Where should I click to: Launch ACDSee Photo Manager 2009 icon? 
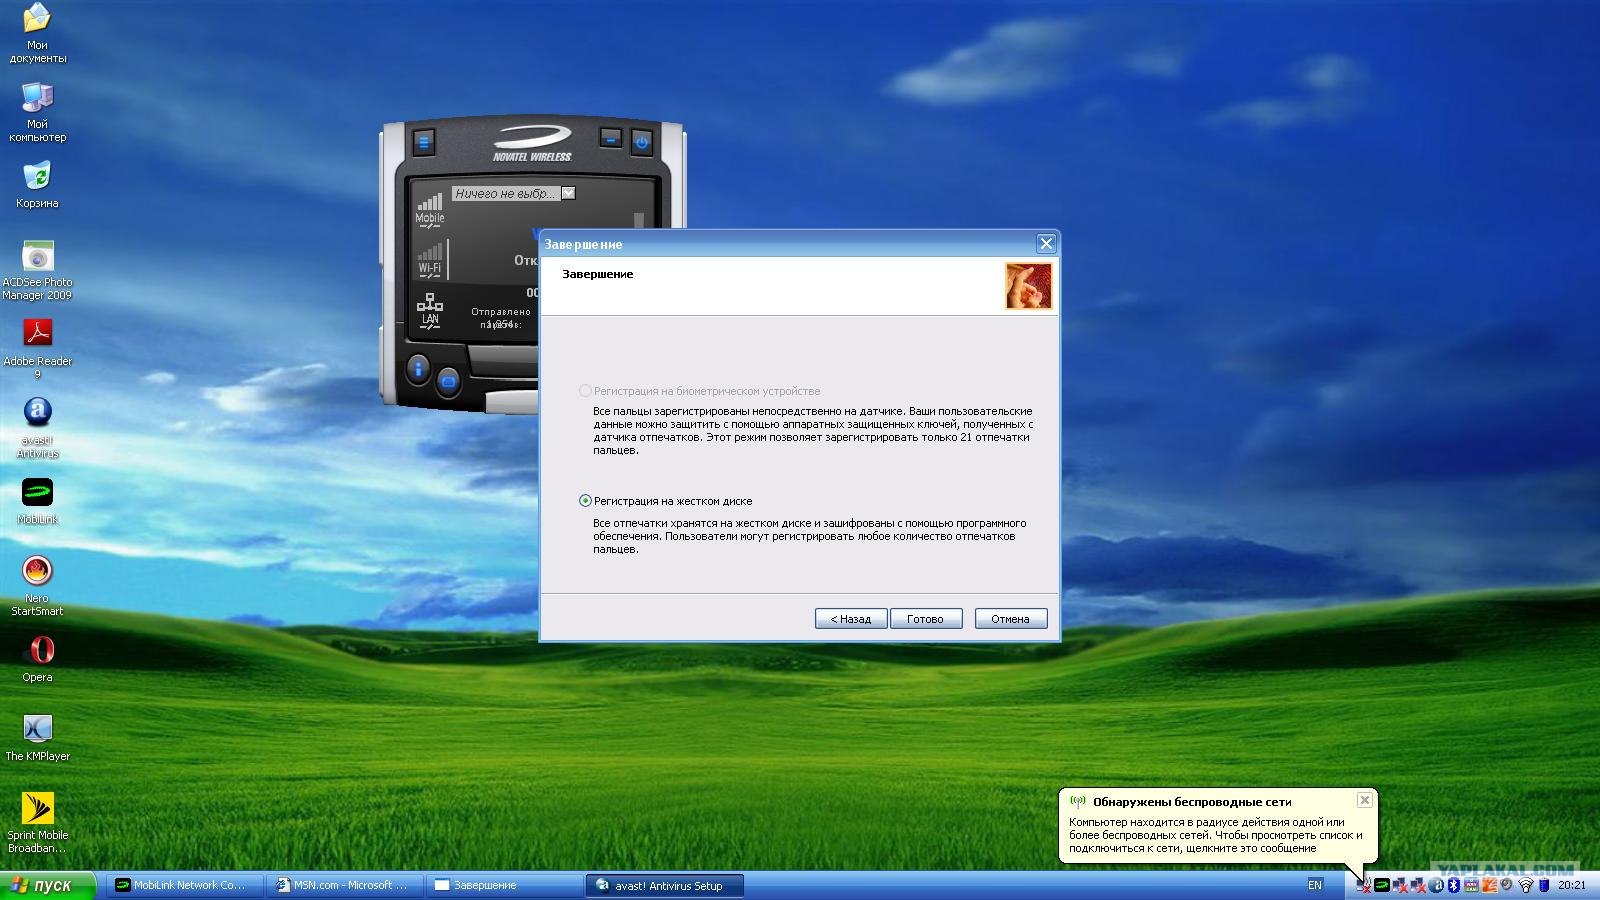37,270
